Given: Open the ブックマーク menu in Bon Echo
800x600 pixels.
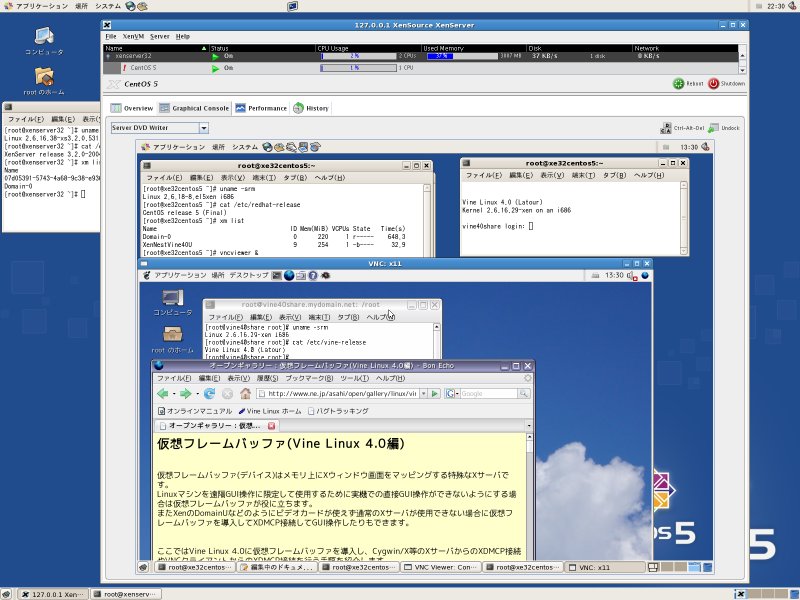Looking at the screenshot, I should pyautogui.click(x=309, y=379).
